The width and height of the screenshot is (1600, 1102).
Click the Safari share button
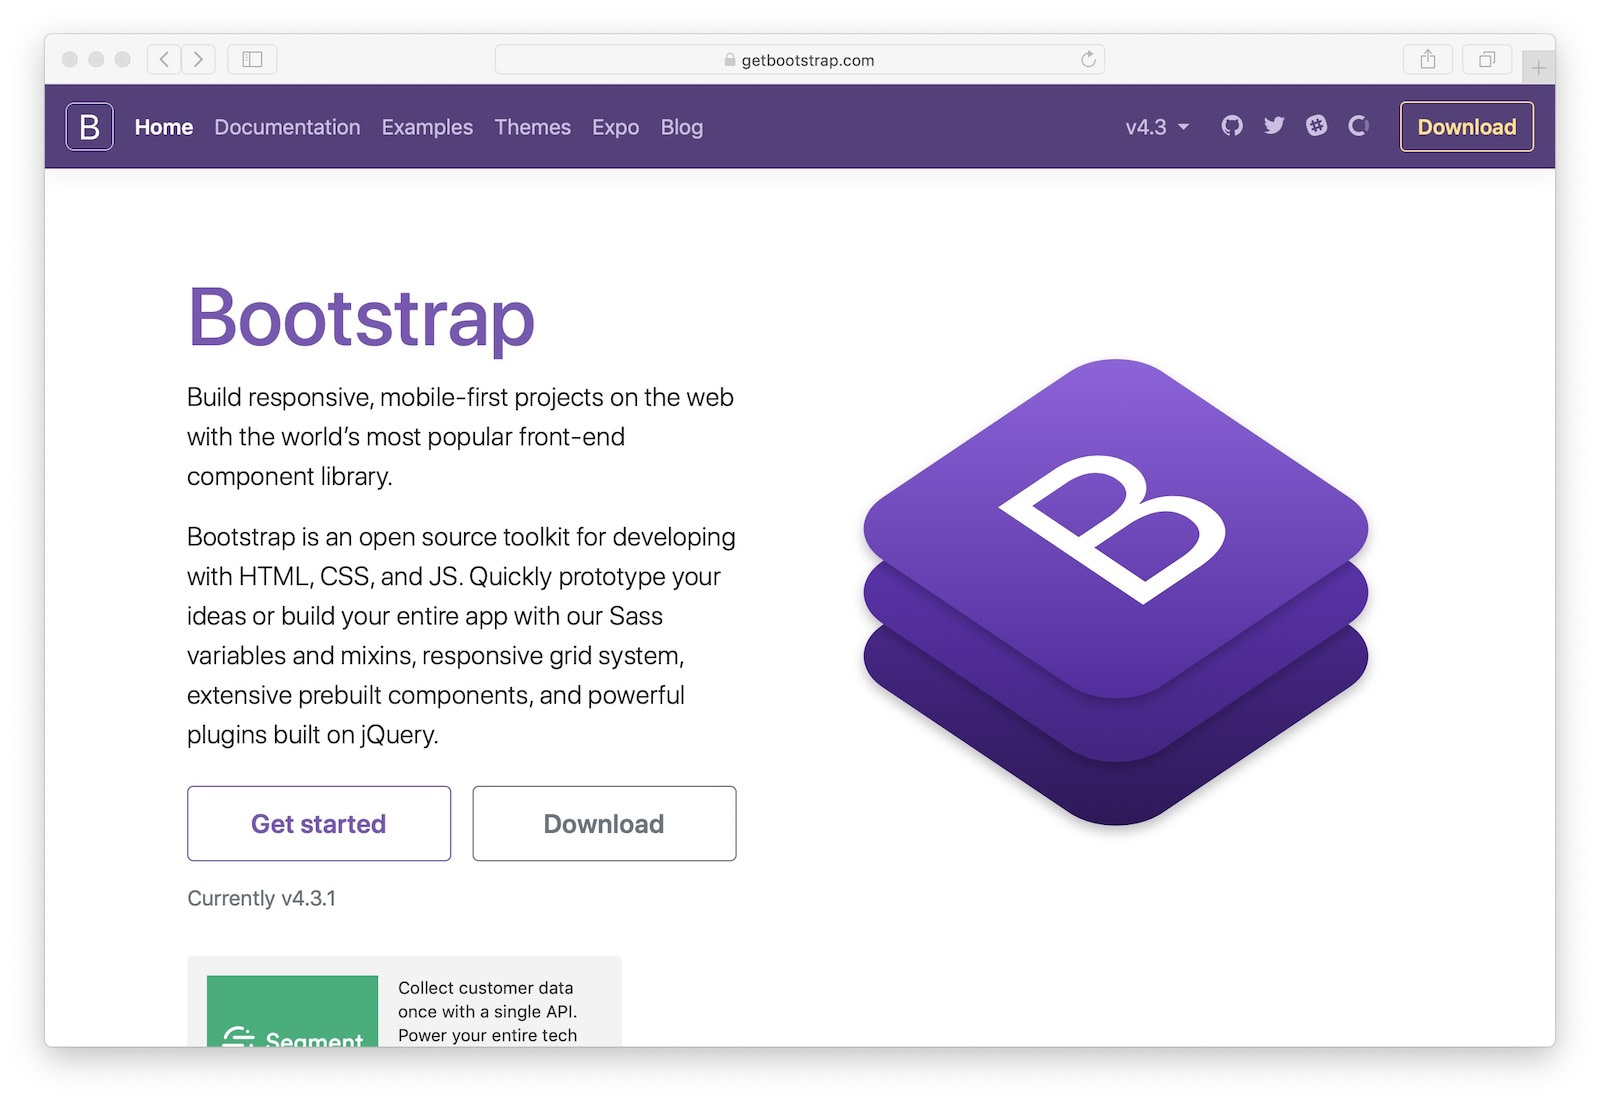pyautogui.click(x=1428, y=59)
